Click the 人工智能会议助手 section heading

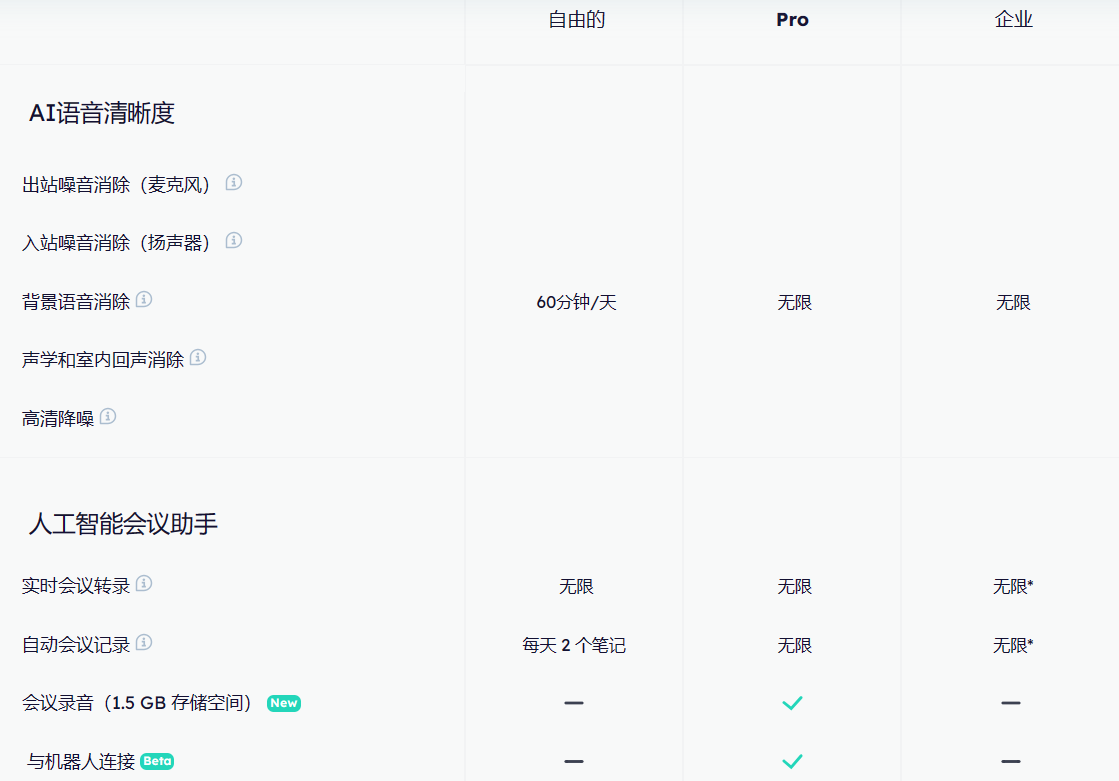[123, 524]
